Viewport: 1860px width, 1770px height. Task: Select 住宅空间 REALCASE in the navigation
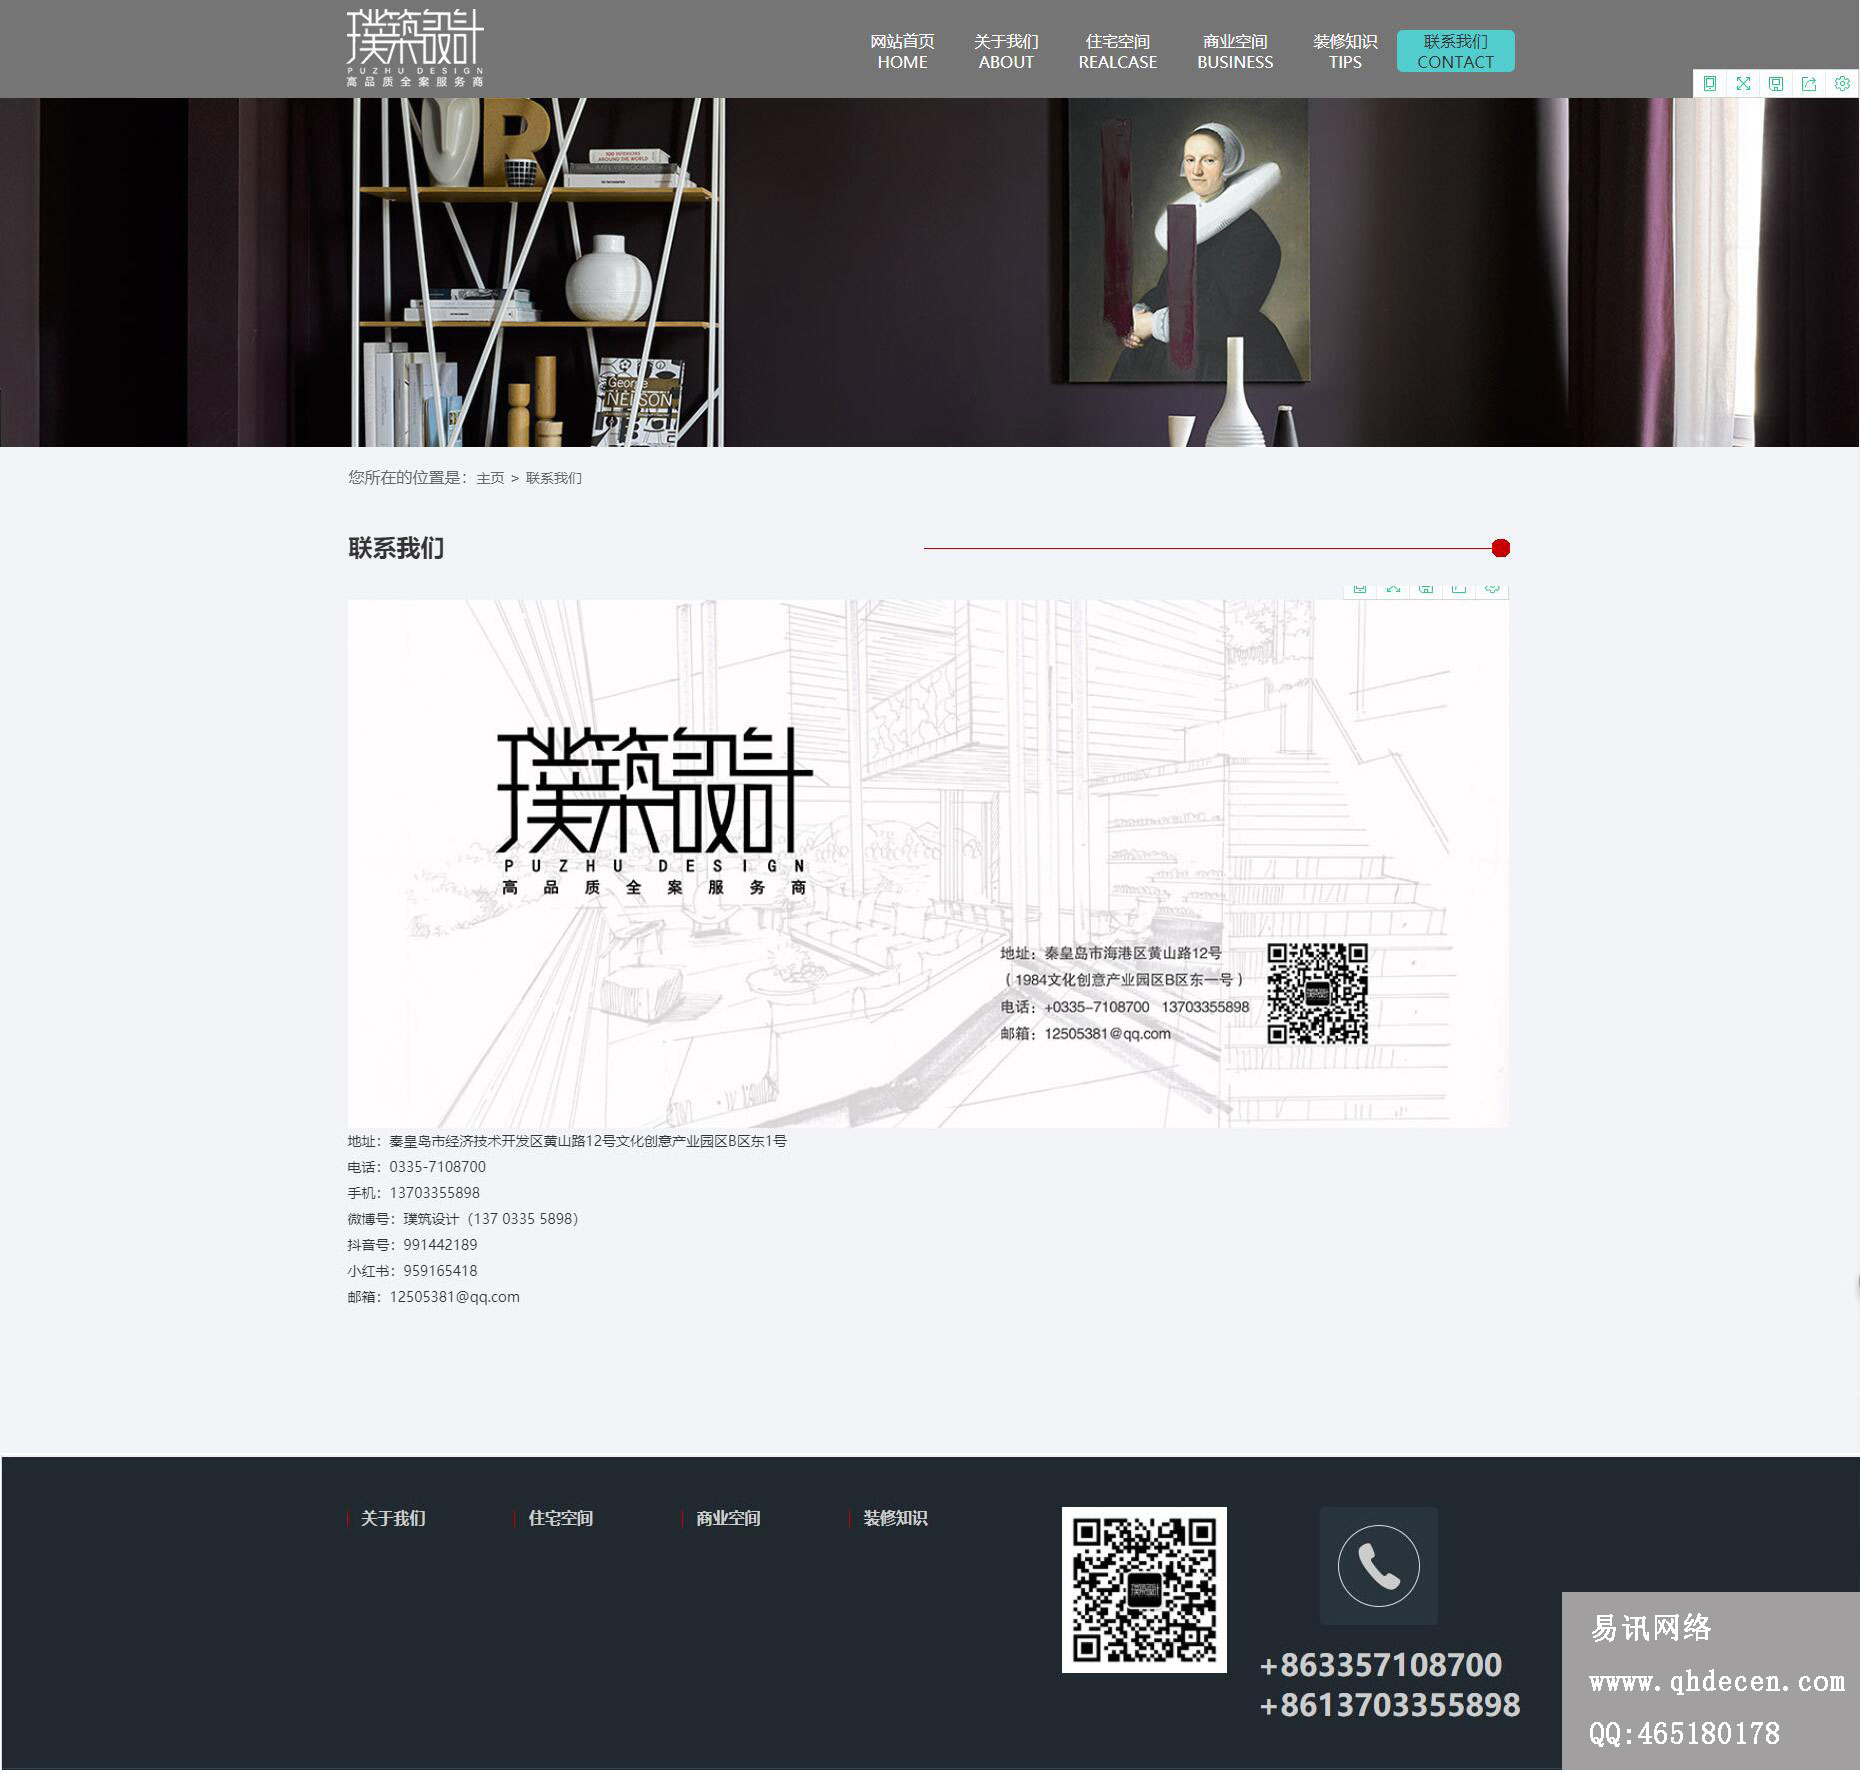coord(1117,51)
